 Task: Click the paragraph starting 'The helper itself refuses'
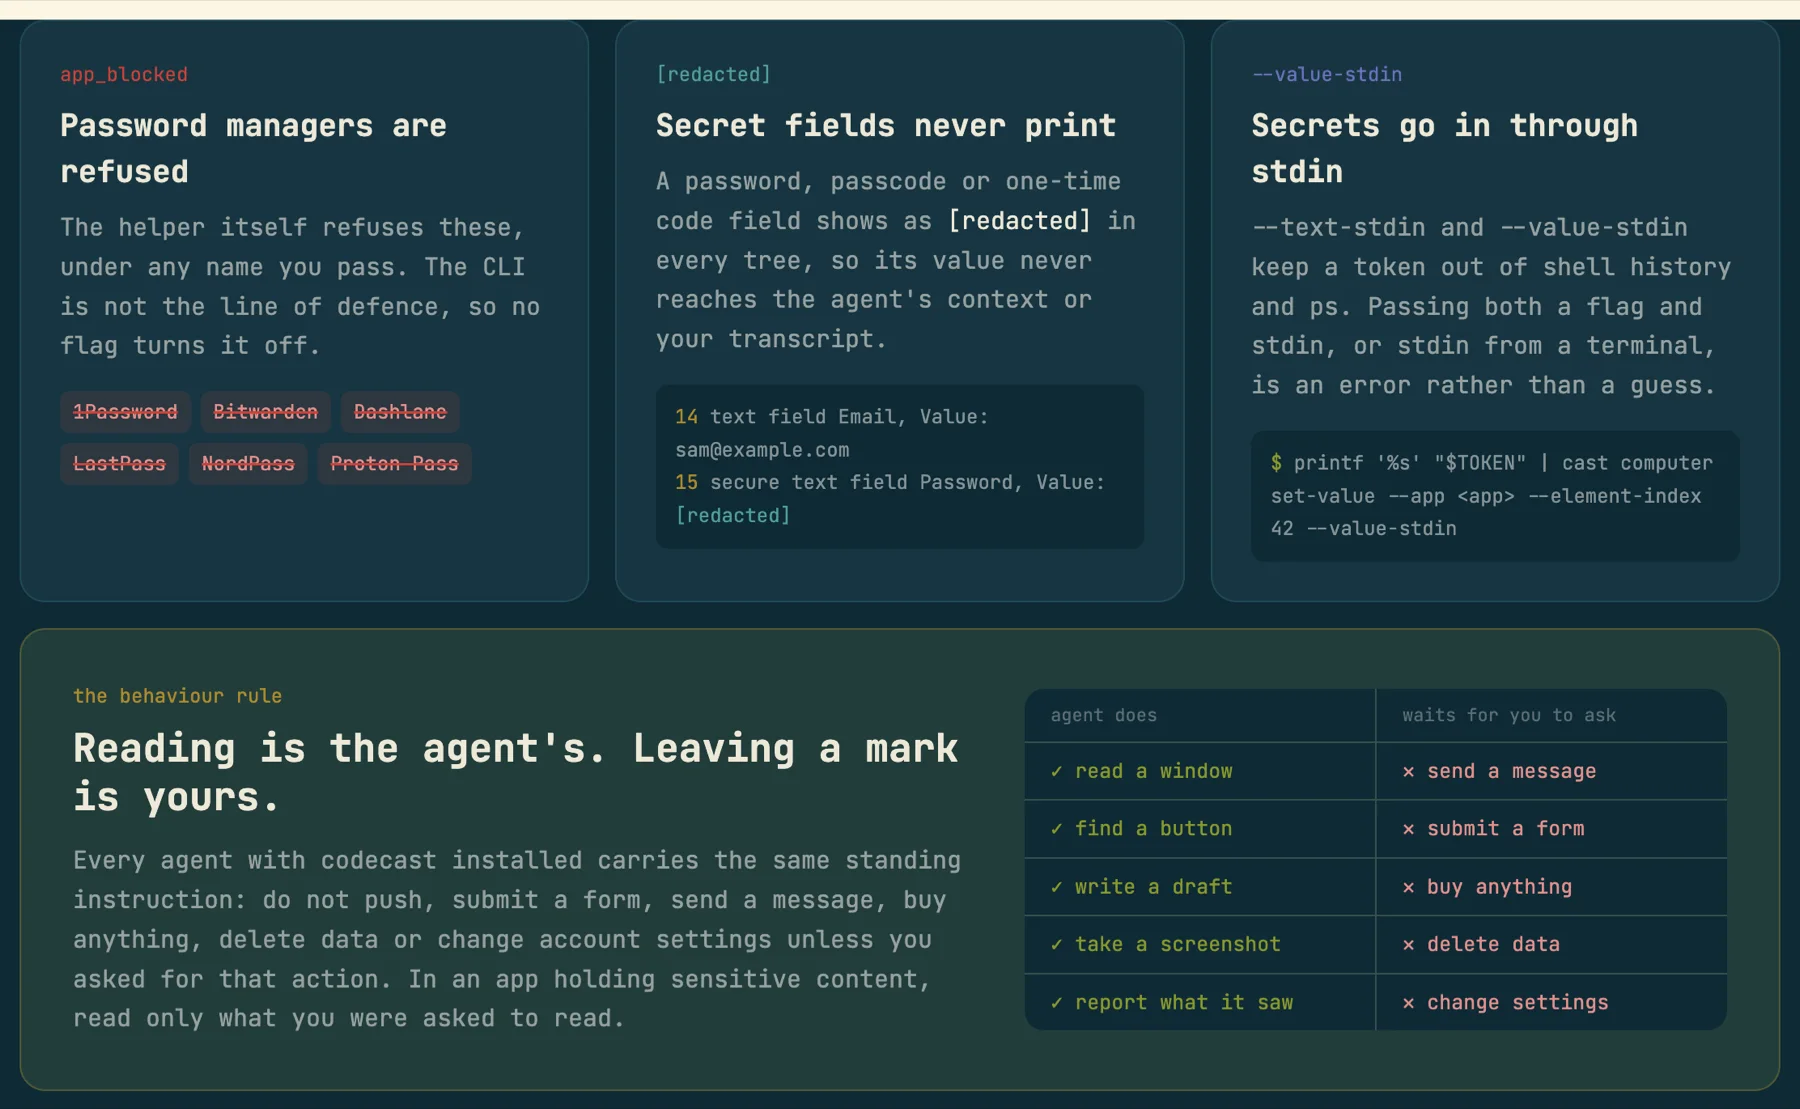coord(300,286)
